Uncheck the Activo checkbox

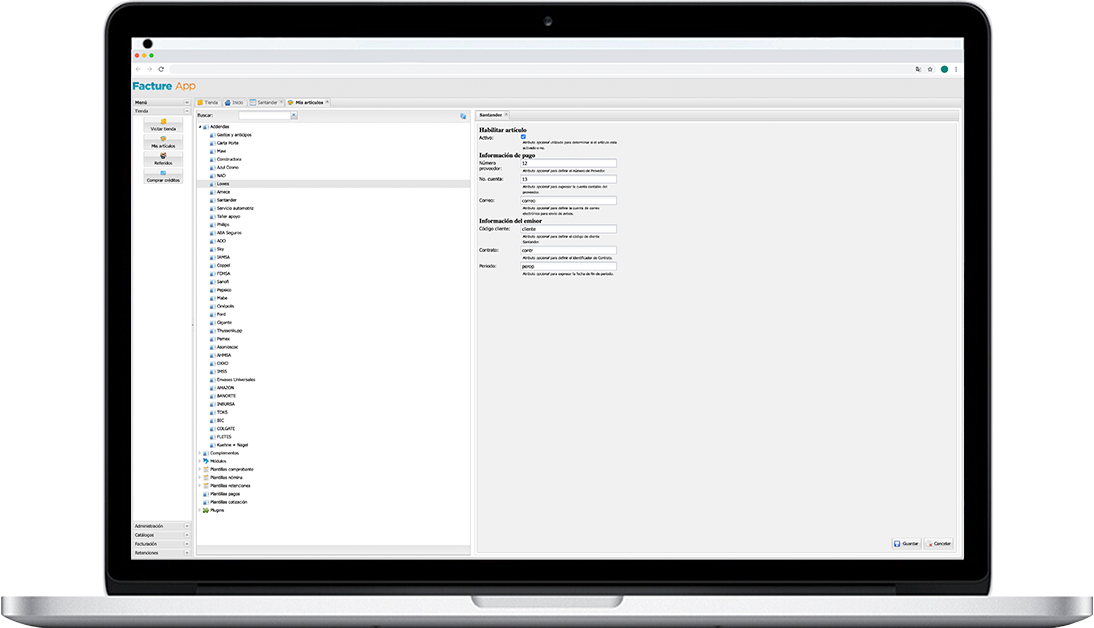pos(523,137)
